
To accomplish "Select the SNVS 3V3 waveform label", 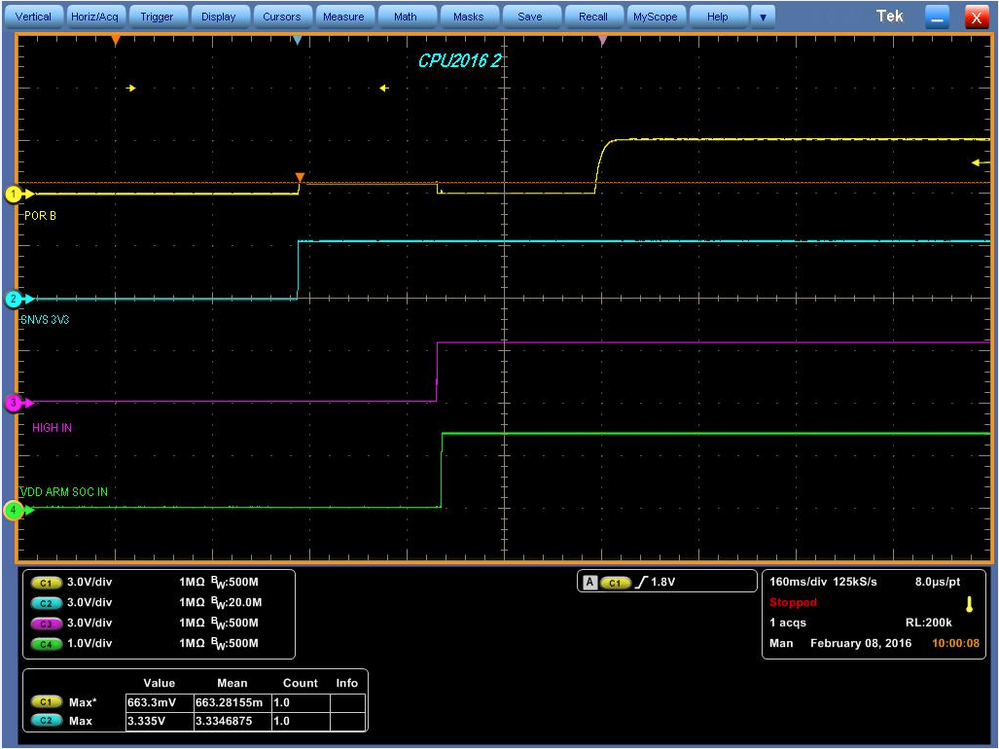I will tap(45, 320).
